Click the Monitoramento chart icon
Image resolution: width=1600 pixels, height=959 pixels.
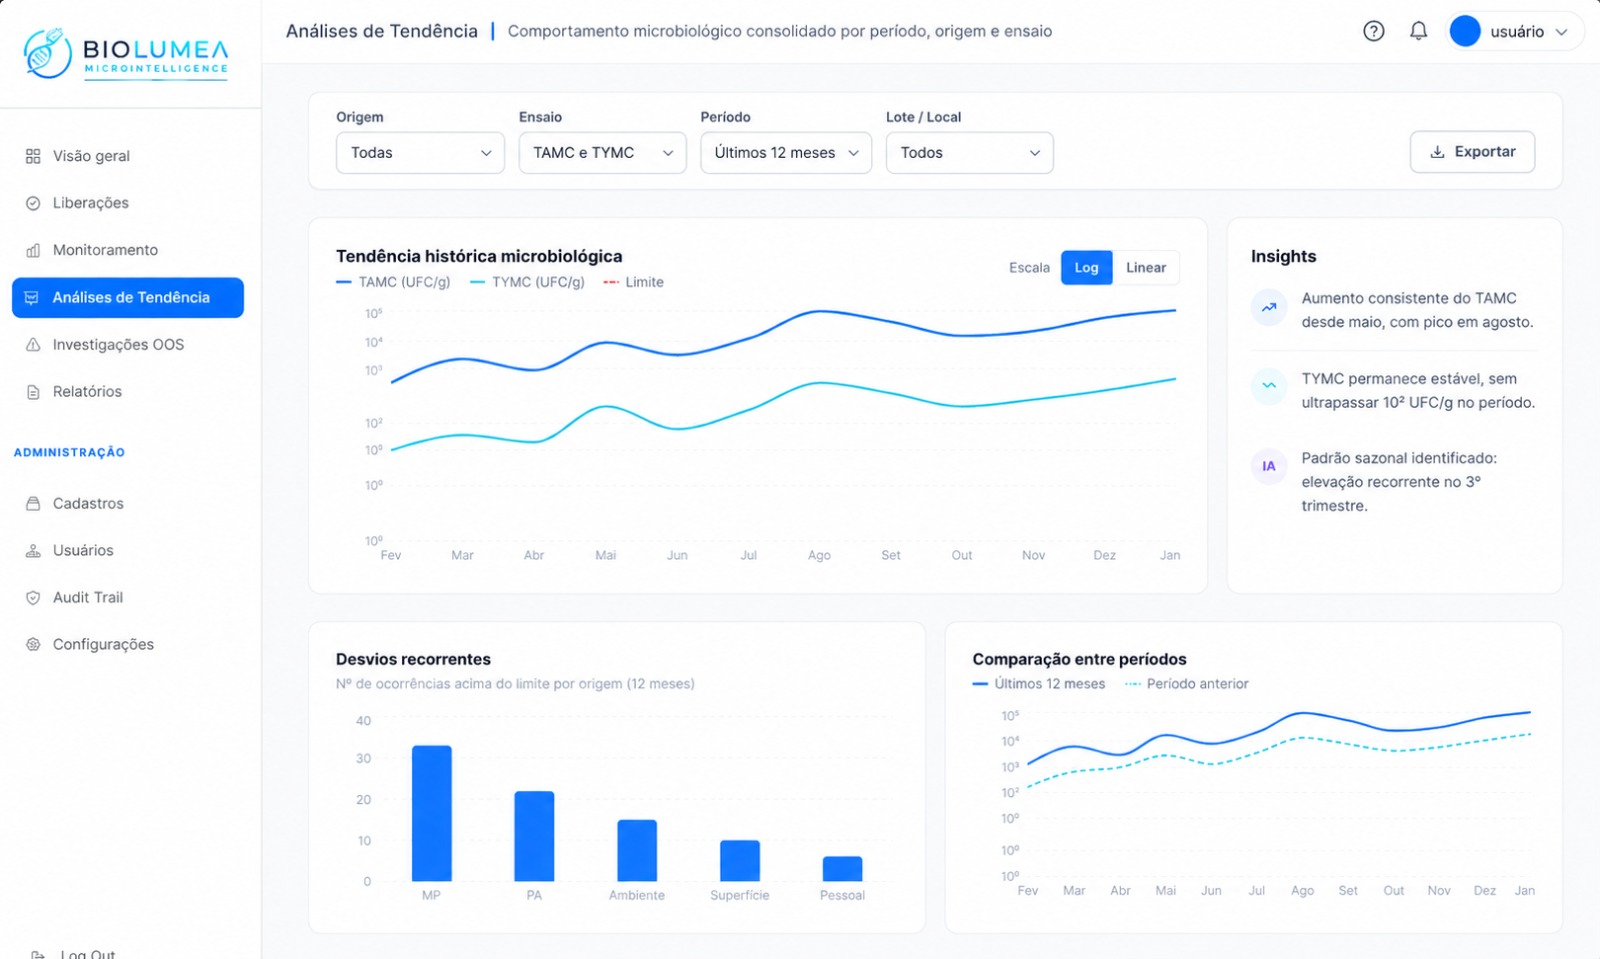click(x=33, y=250)
